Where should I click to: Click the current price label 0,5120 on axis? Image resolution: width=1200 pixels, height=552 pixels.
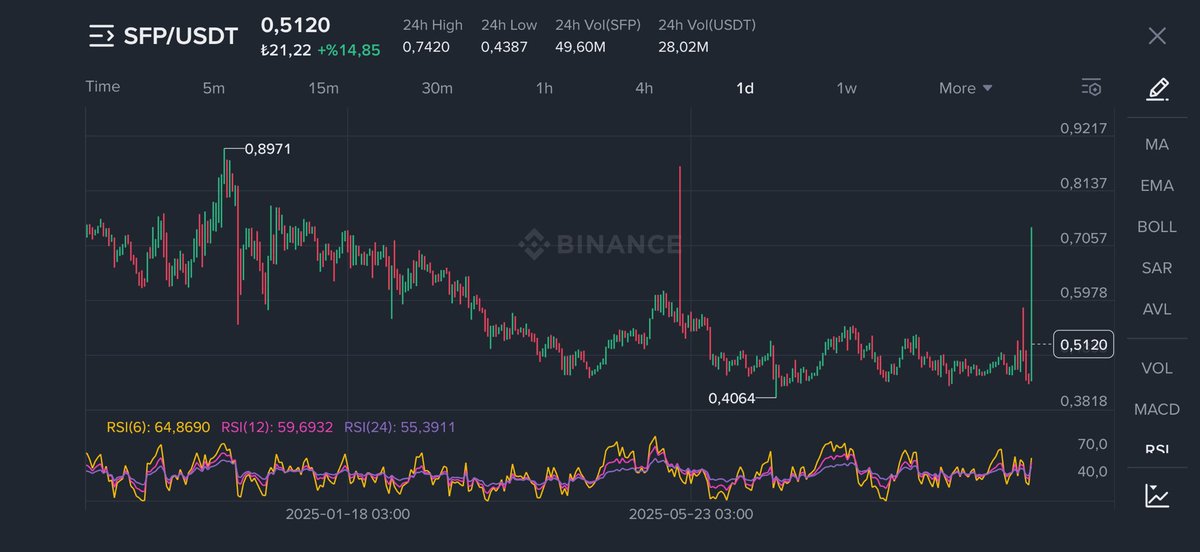point(1084,345)
